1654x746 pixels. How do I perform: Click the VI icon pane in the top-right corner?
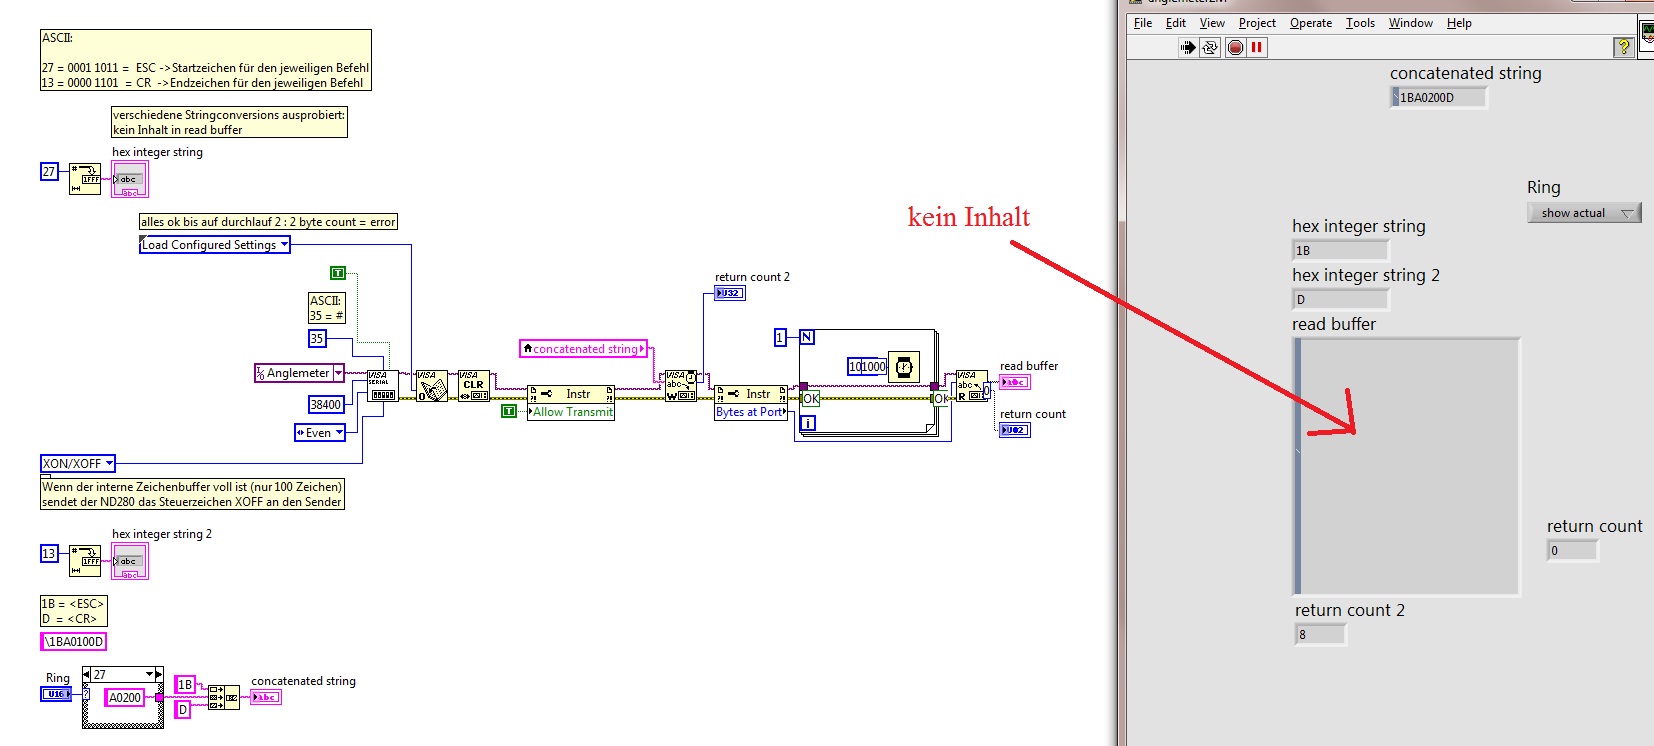tap(1647, 32)
